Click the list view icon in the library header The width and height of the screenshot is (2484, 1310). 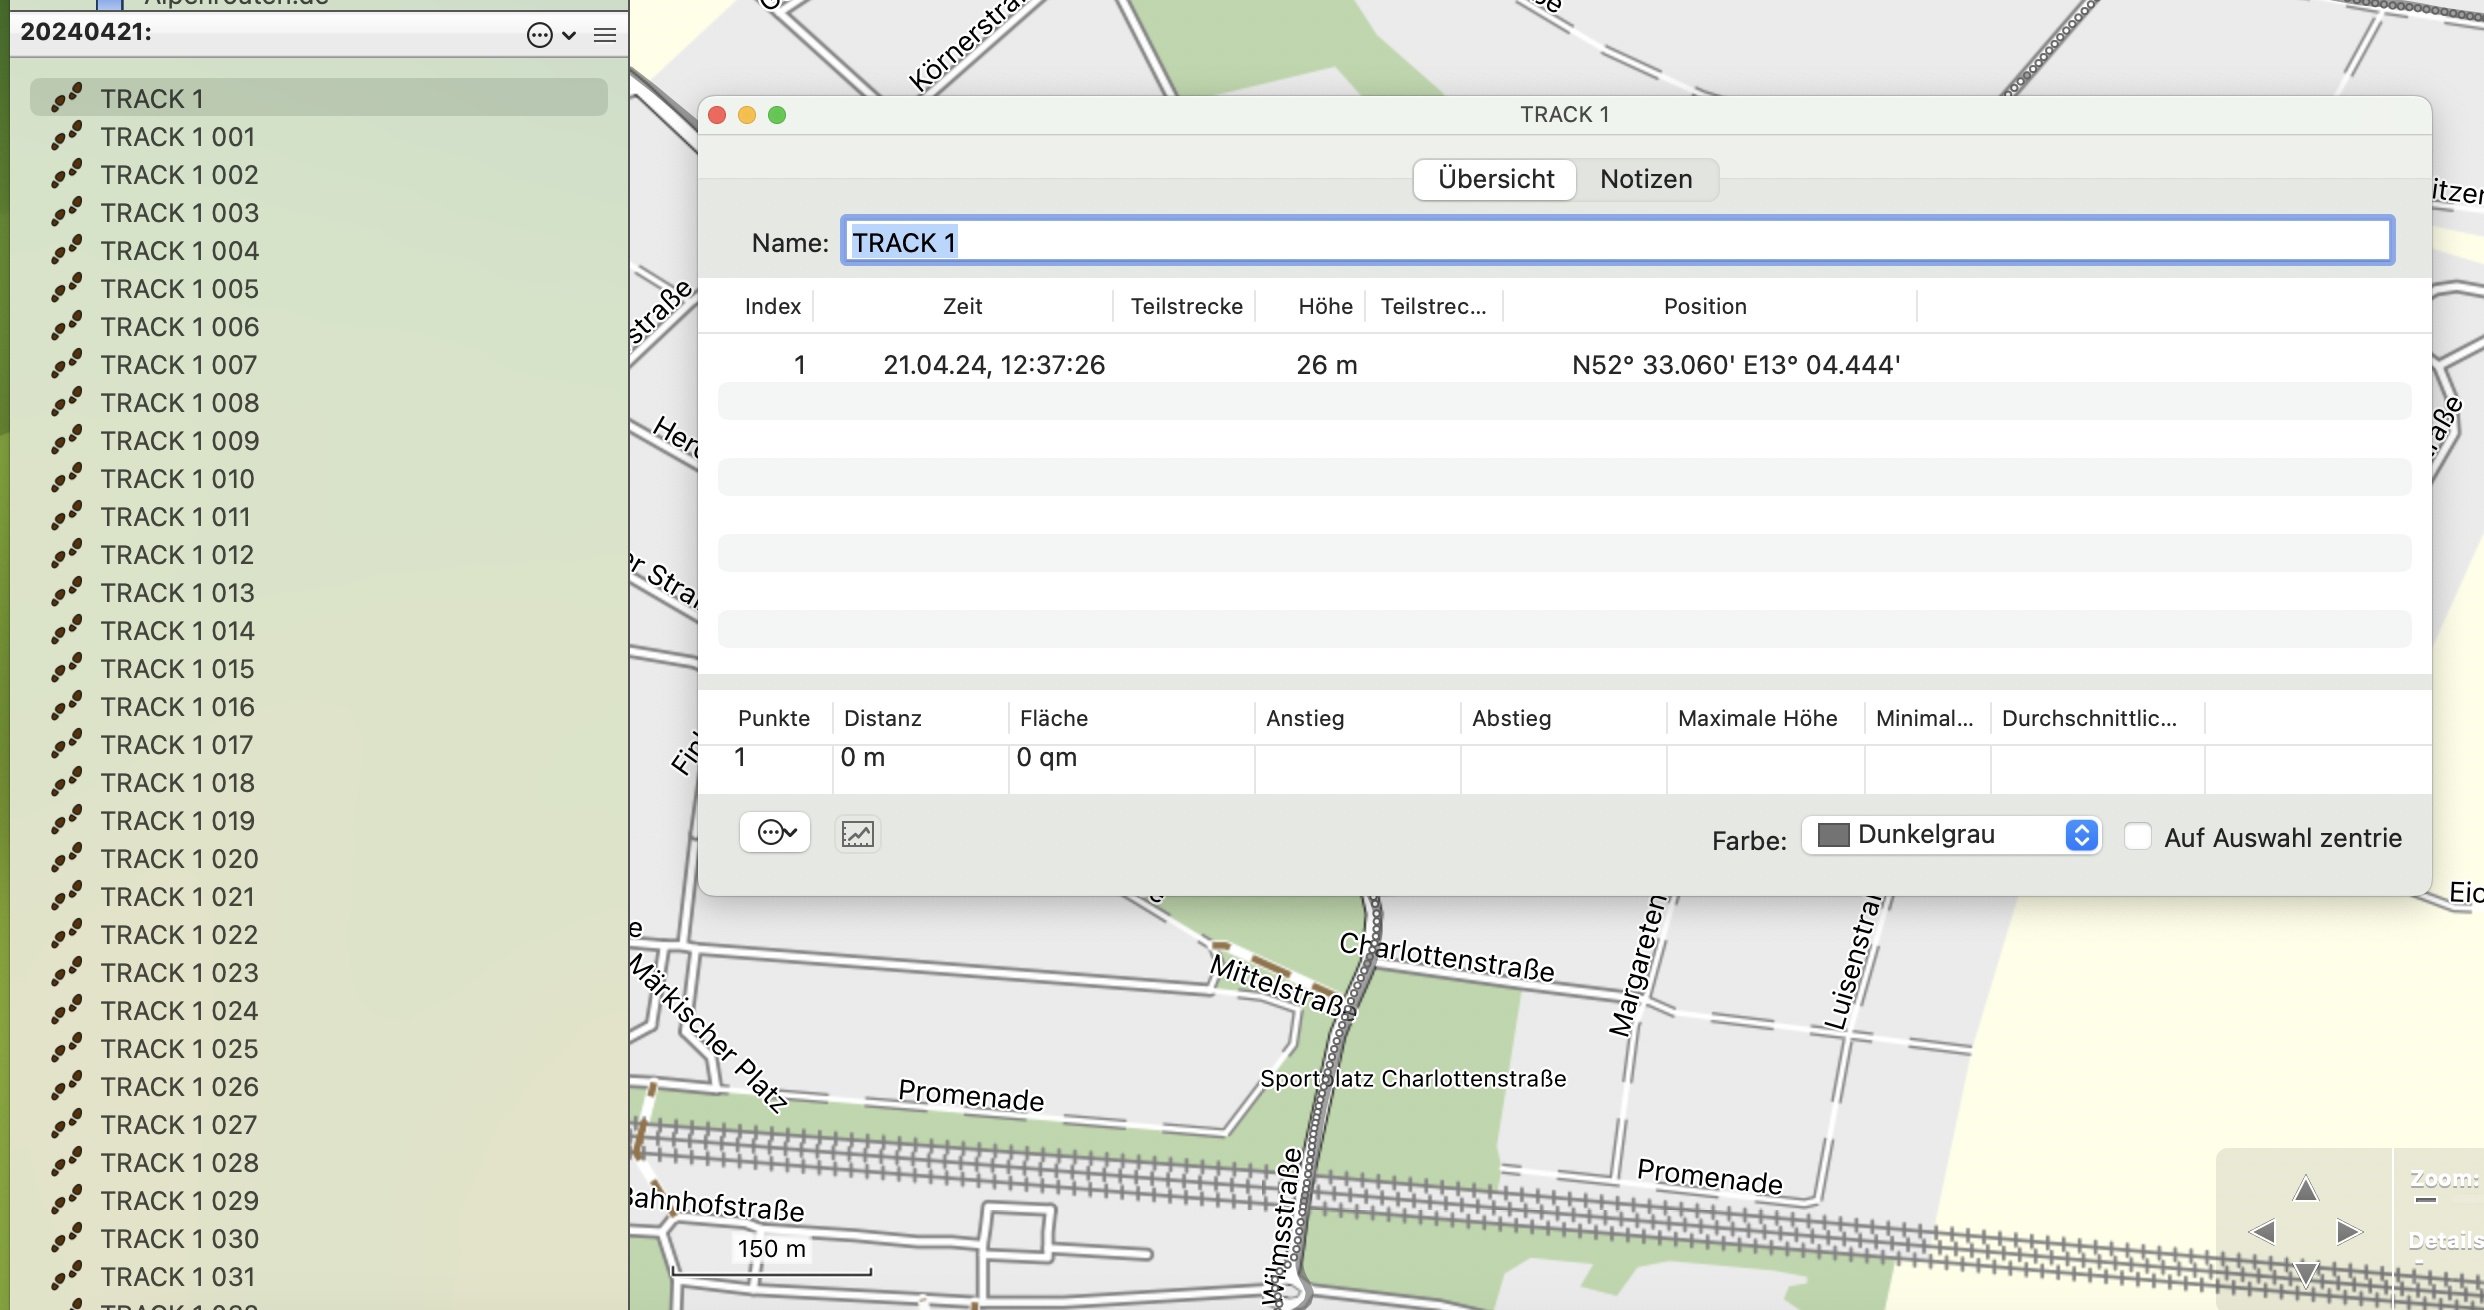pos(604,35)
